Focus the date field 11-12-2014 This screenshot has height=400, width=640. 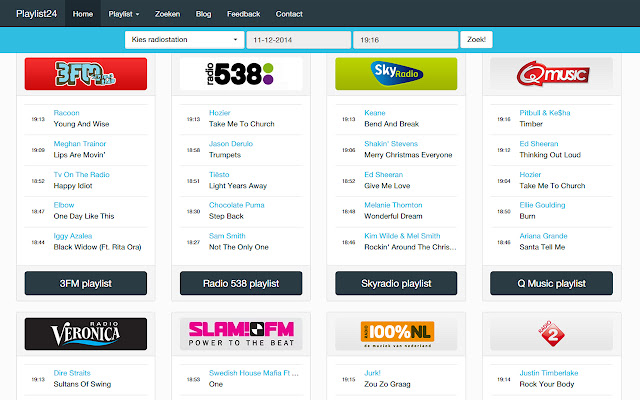299,40
